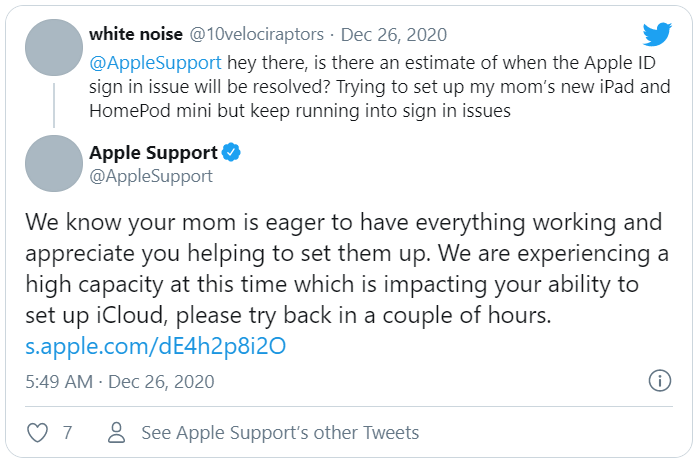Click the like count of 7
Image resolution: width=699 pixels, height=463 pixels.
tap(67, 433)
